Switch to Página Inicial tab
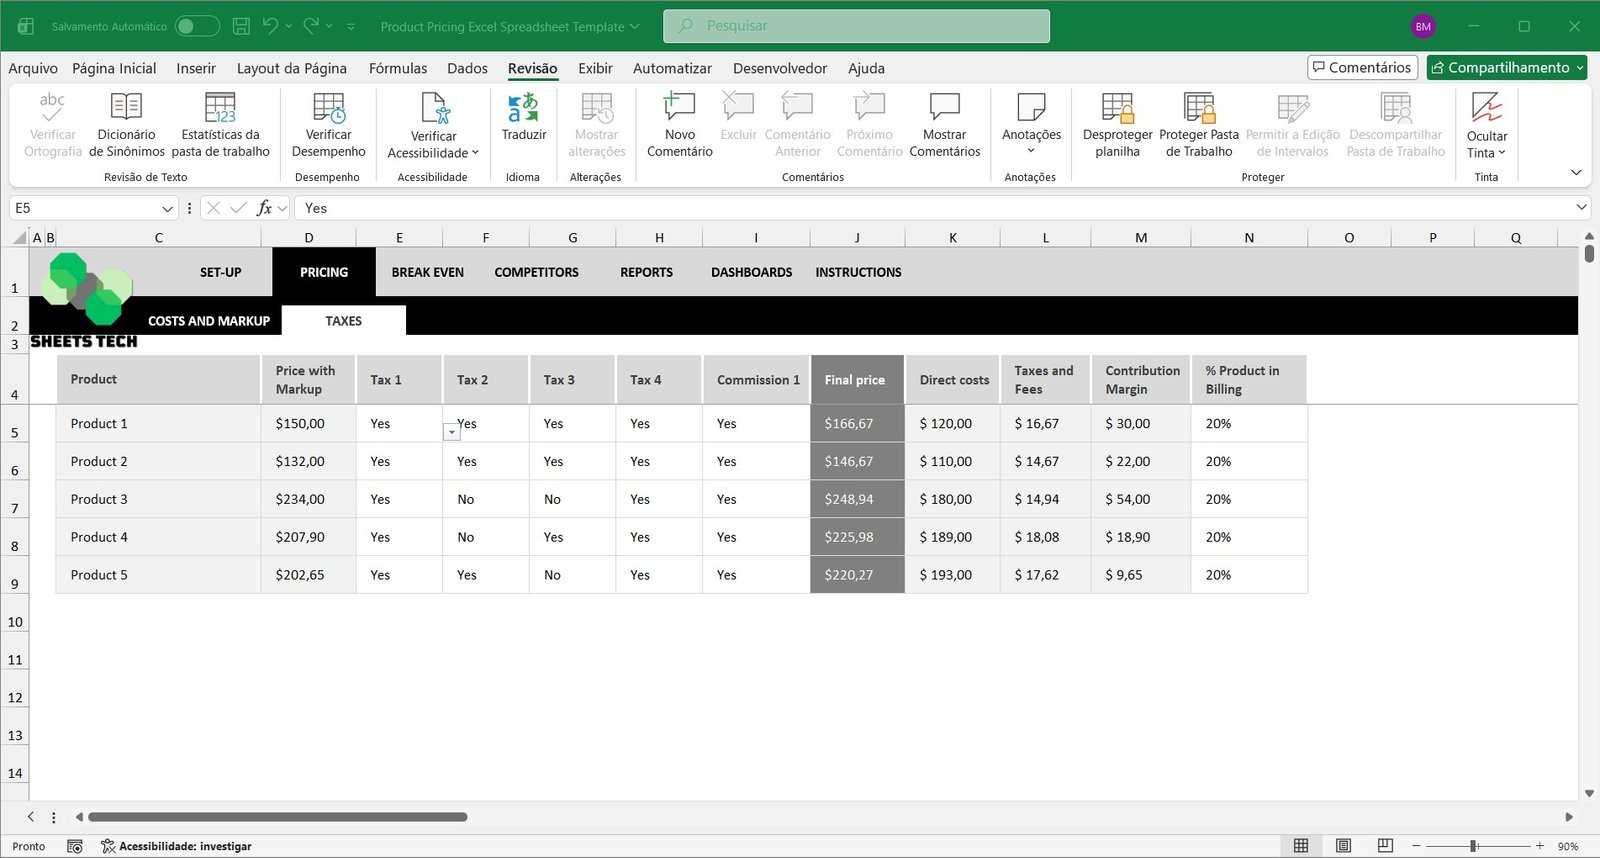 click(114, 68)
